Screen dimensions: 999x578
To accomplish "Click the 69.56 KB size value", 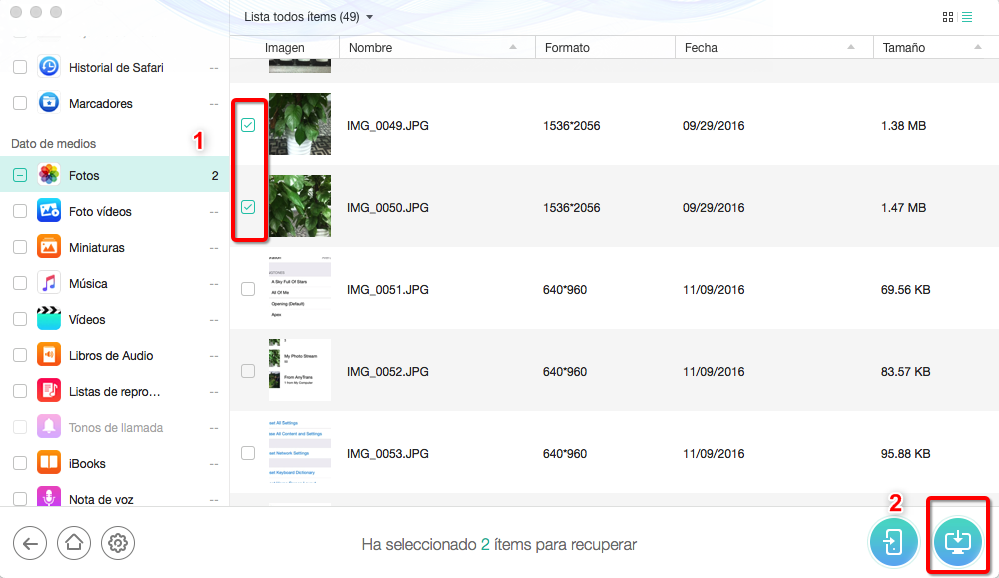I will point(905,290).
